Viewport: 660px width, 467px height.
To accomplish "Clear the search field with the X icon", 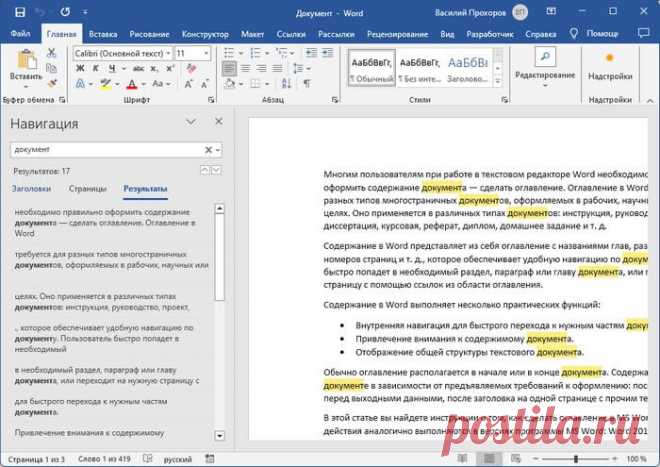I will point(208,149).
